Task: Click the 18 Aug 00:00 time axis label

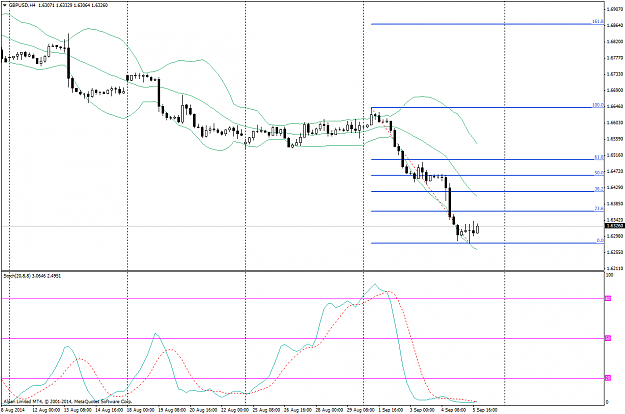Action: (141, 410)
